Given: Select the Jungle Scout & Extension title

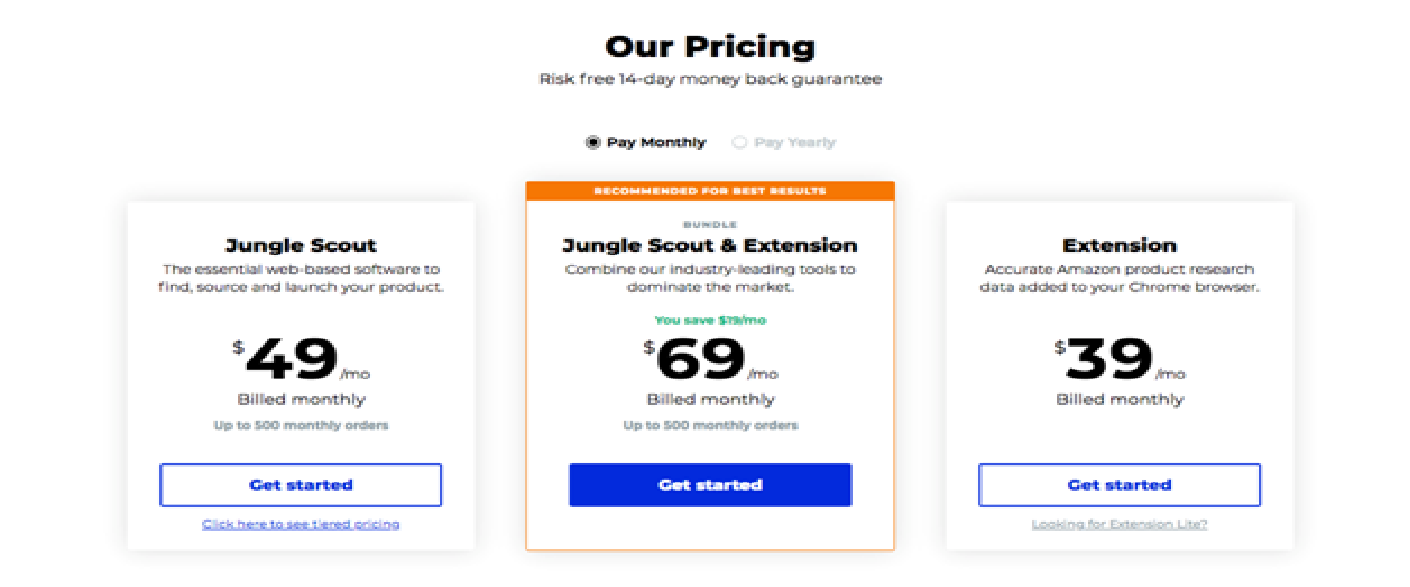Looking at the screenshot, I should coord(710,245).
